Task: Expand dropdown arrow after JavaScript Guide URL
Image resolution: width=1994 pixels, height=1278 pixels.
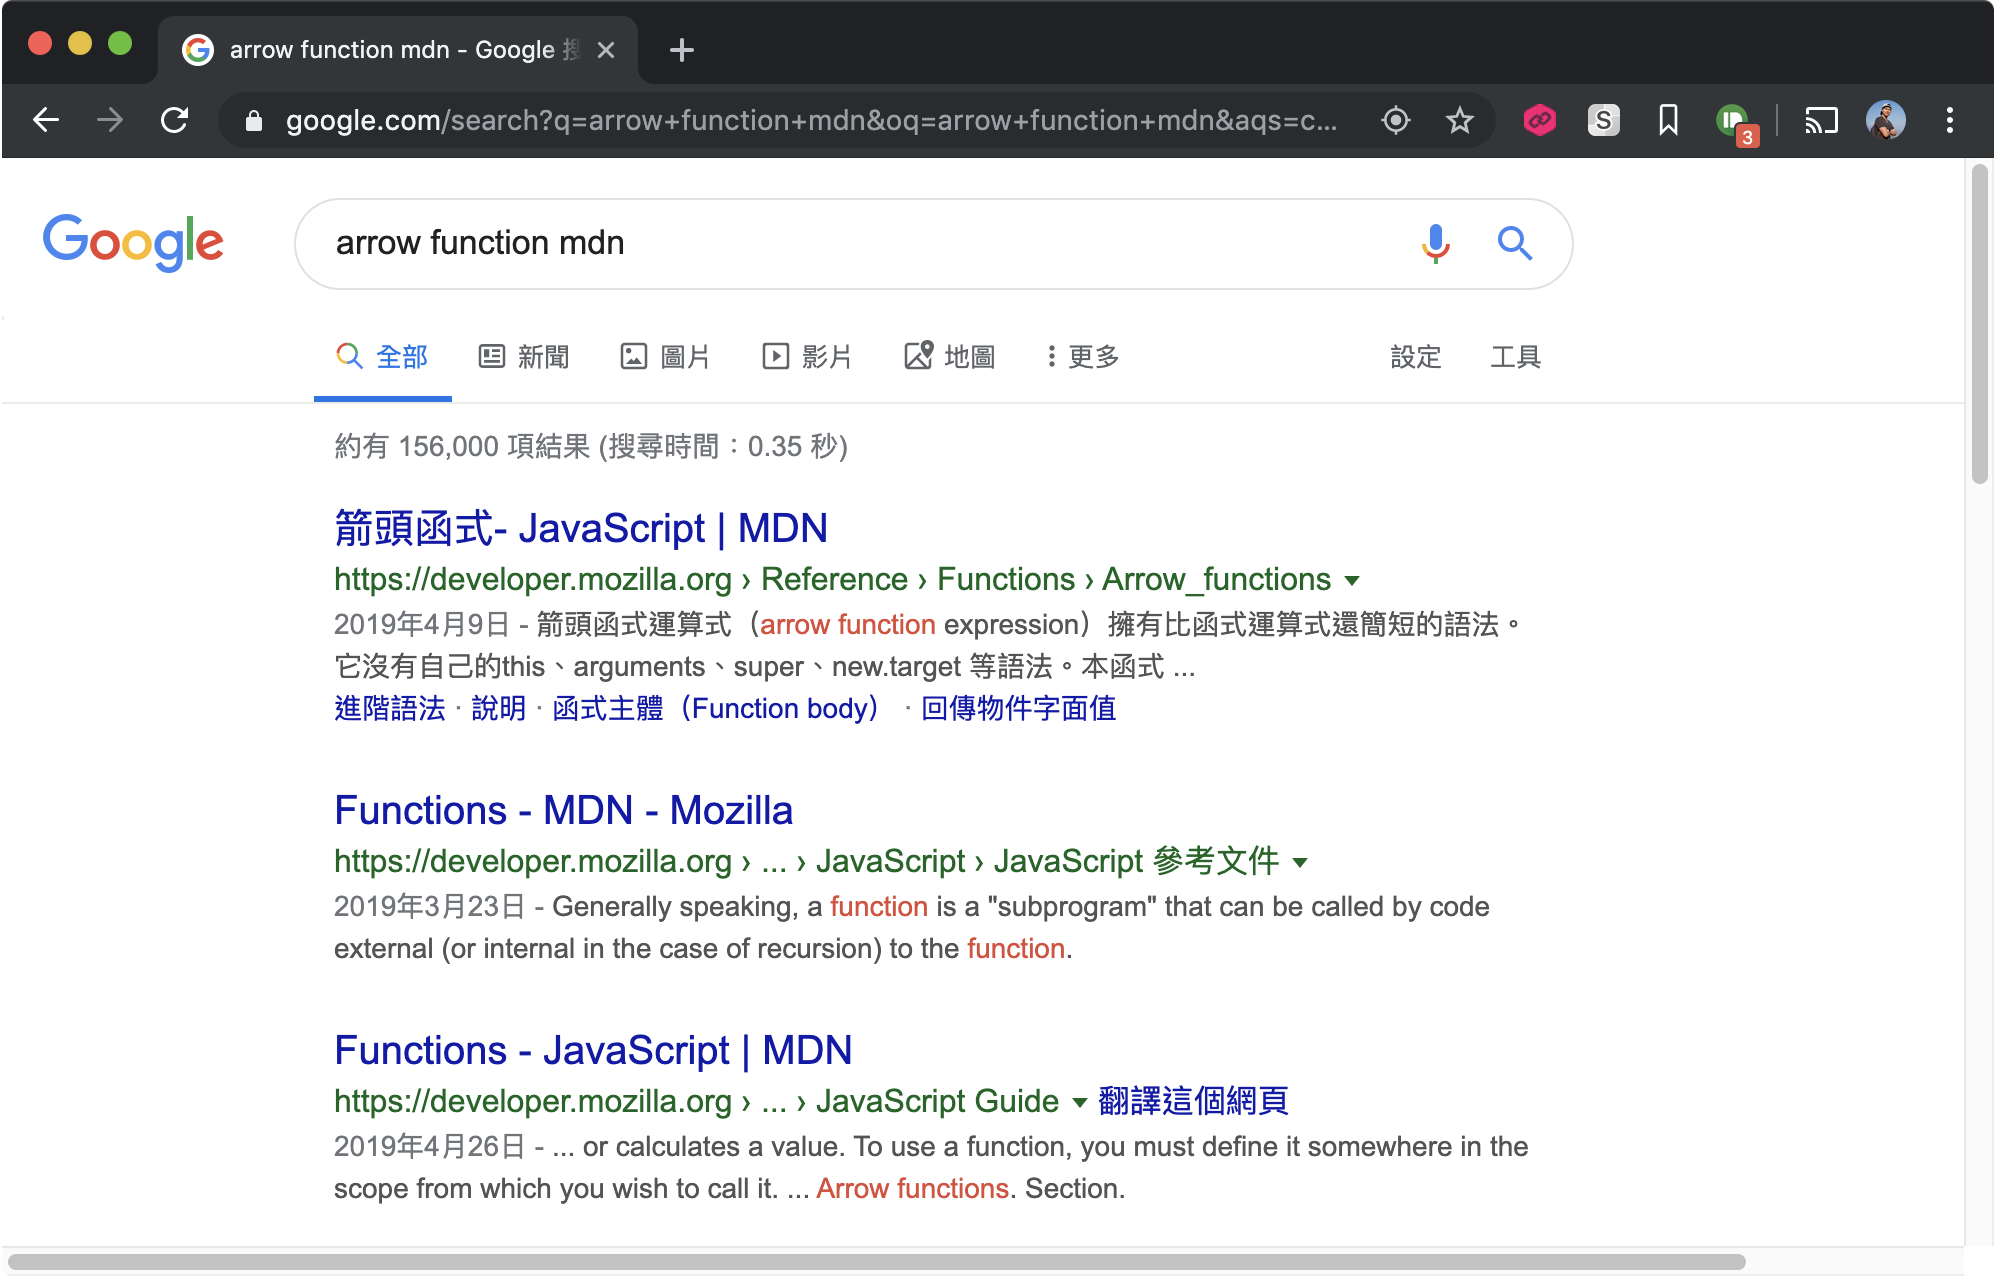Action: pos(1079,1103)
